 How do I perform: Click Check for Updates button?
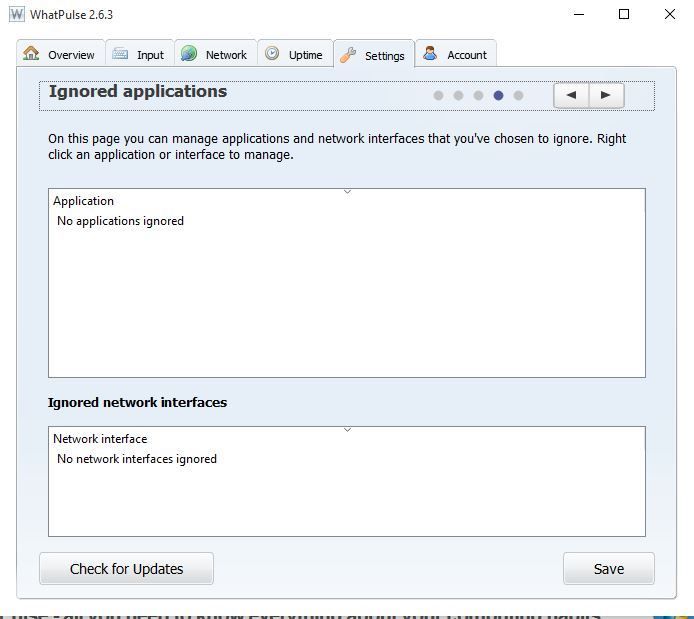click(x=127, y=569)
